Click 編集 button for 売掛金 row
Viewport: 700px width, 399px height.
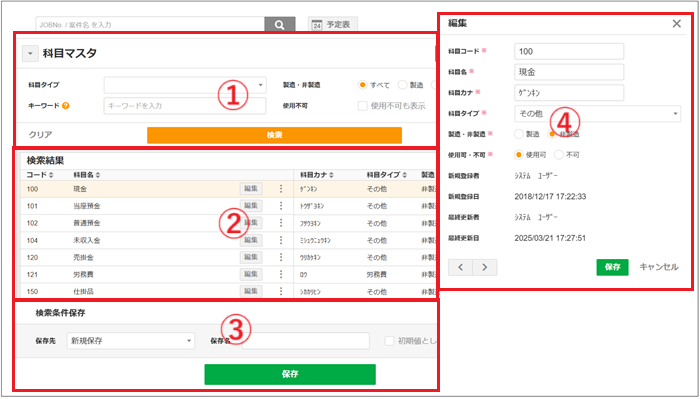(x=251, y=257)
